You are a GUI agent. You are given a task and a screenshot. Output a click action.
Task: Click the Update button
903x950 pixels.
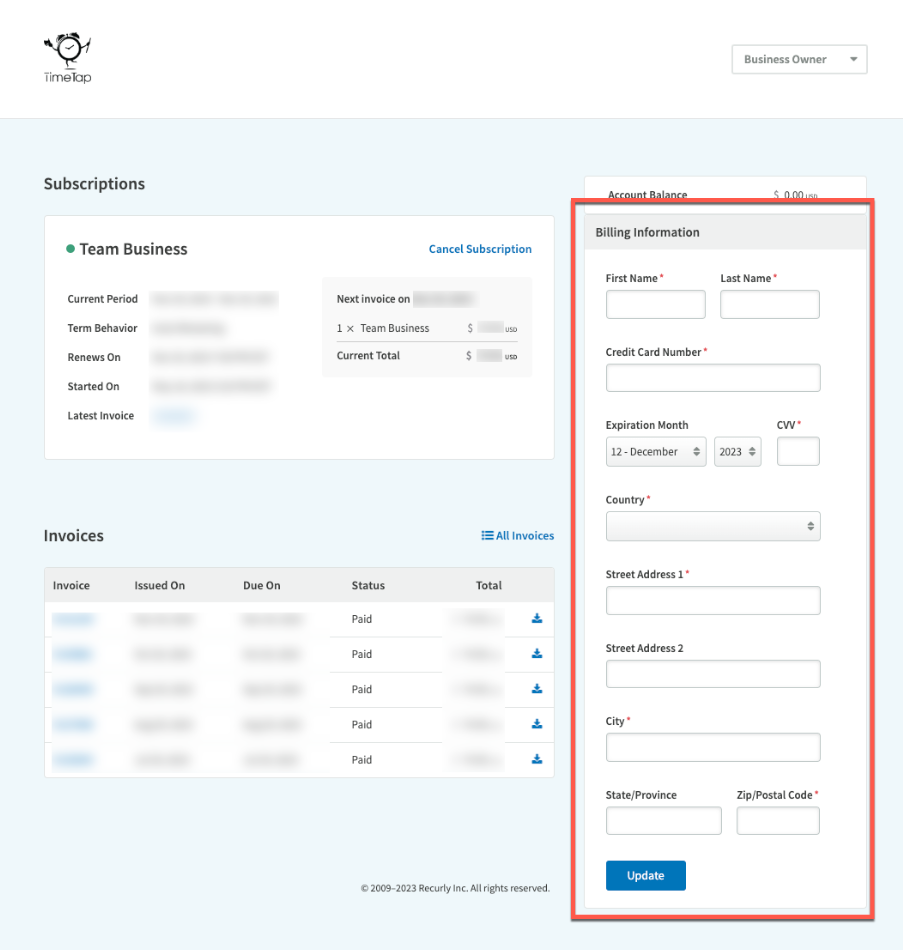(x=645, y=875)
